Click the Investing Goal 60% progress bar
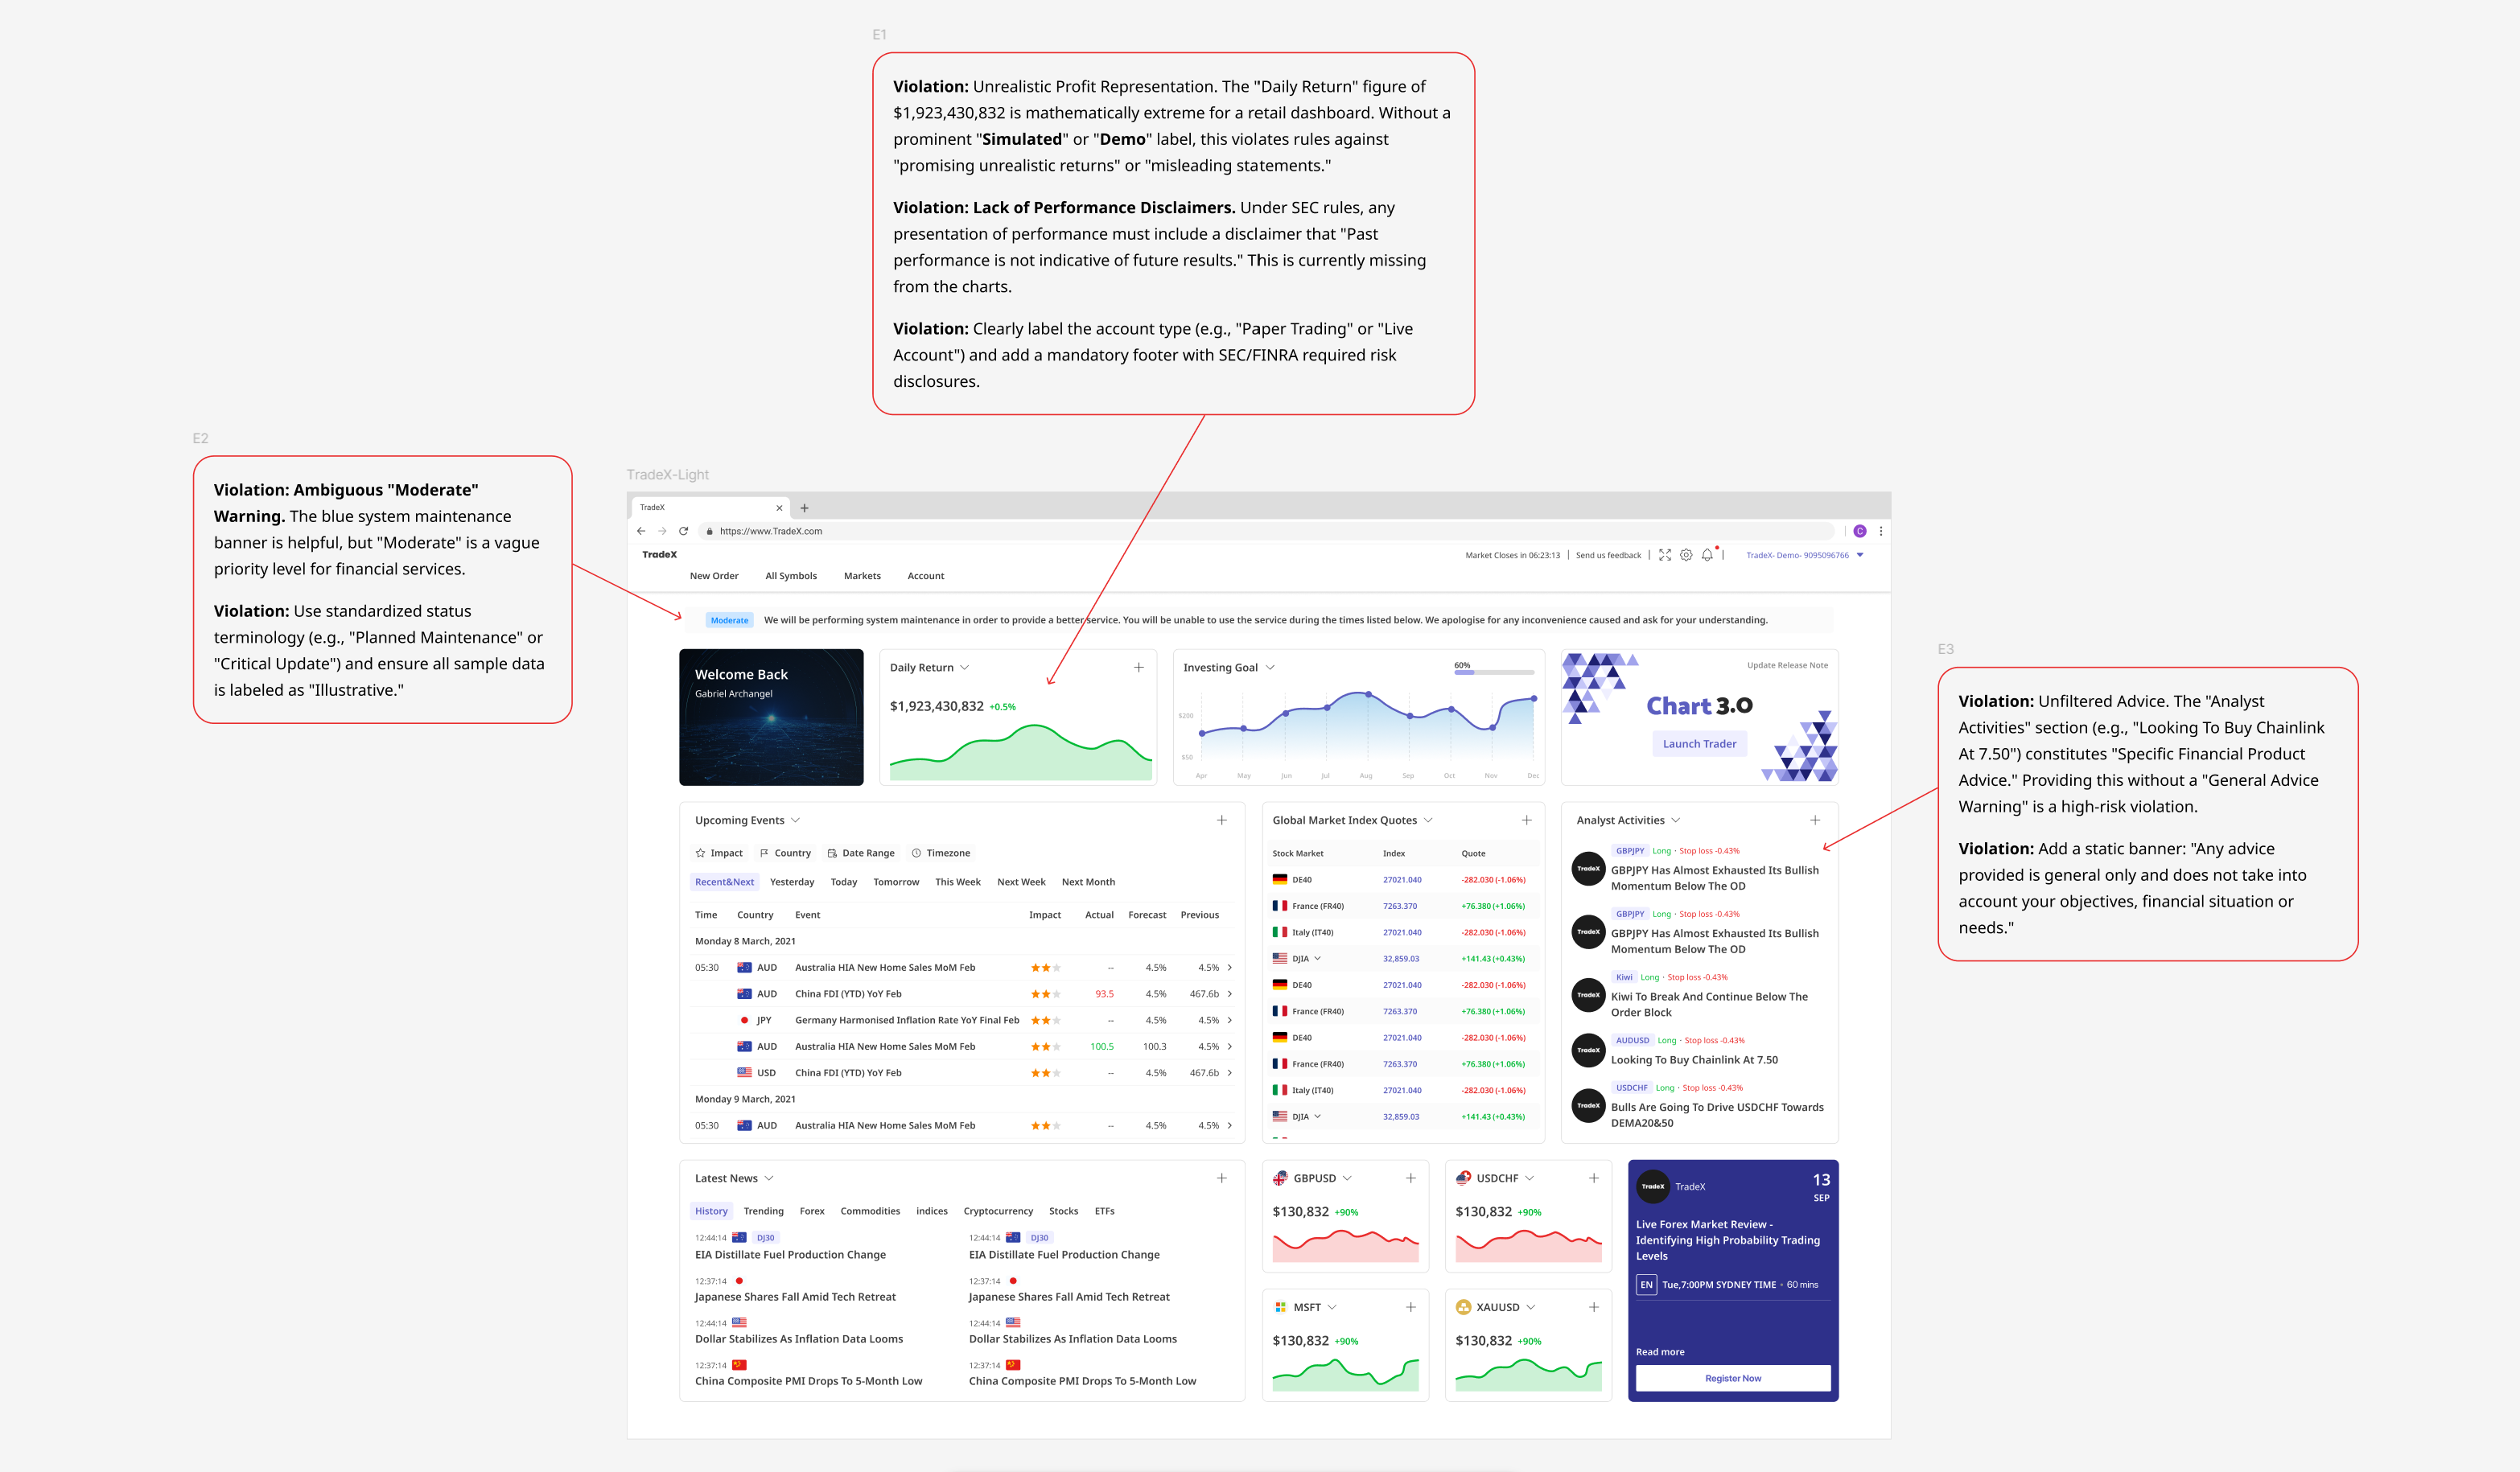The height and width of the screenshot is (1472, 2520). click(1493, 672)
